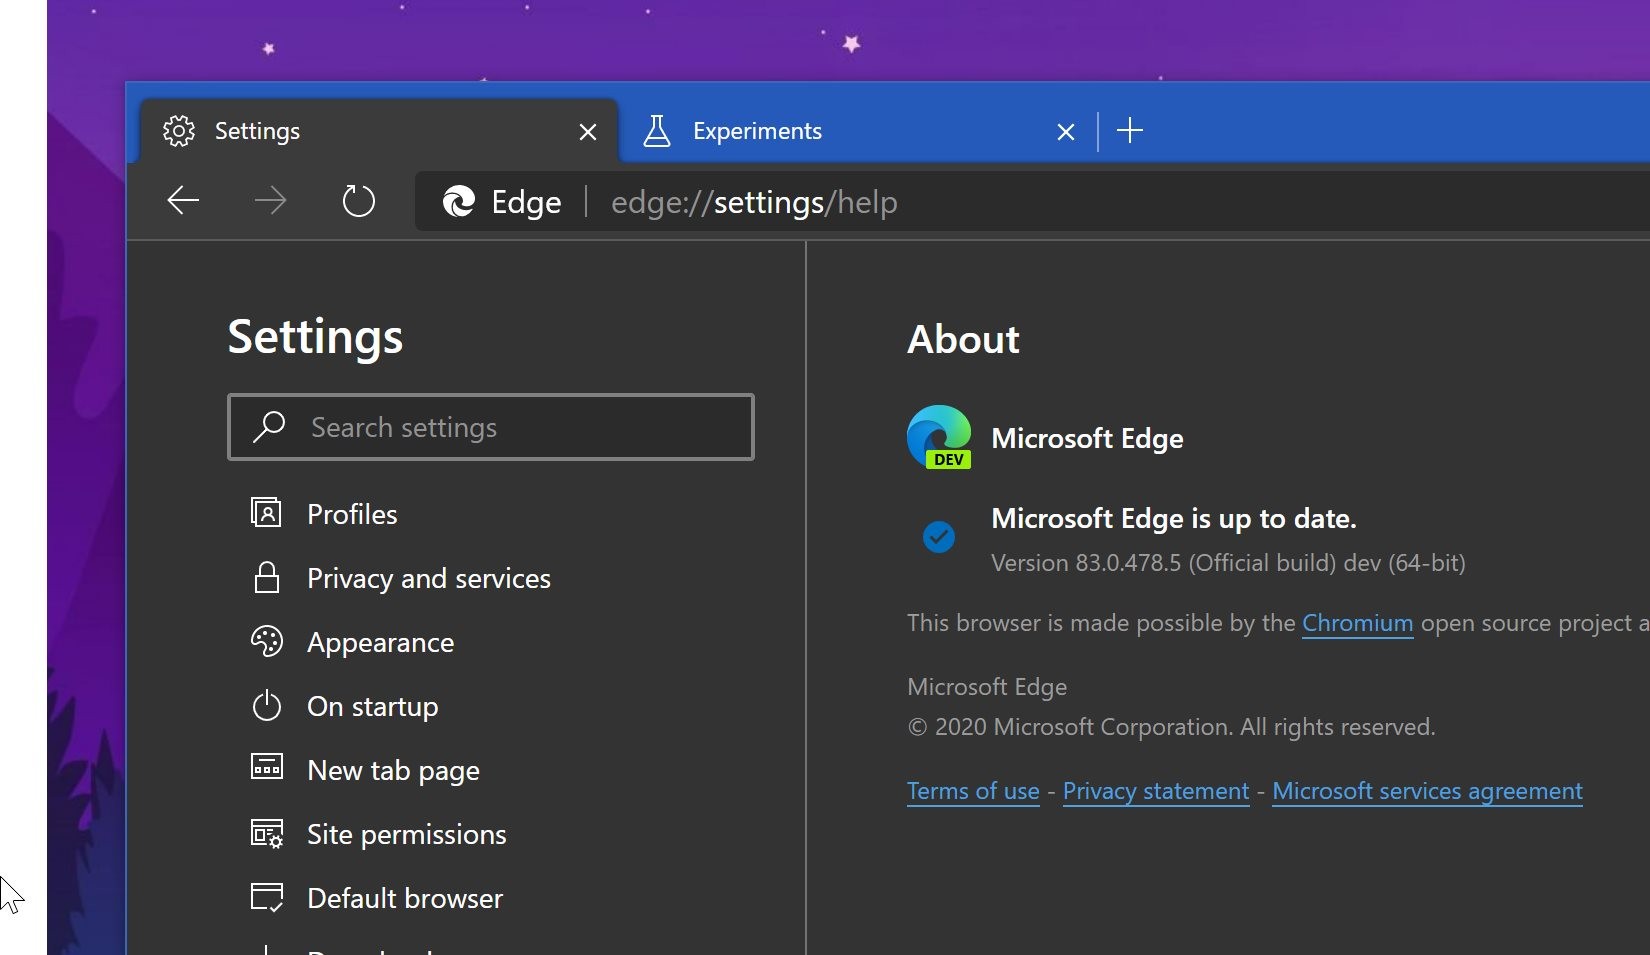The height and width of the screenshot is (955, 1650).
Task: Click the gear icon on the Settings tab
Action: (x=179, y=131)
